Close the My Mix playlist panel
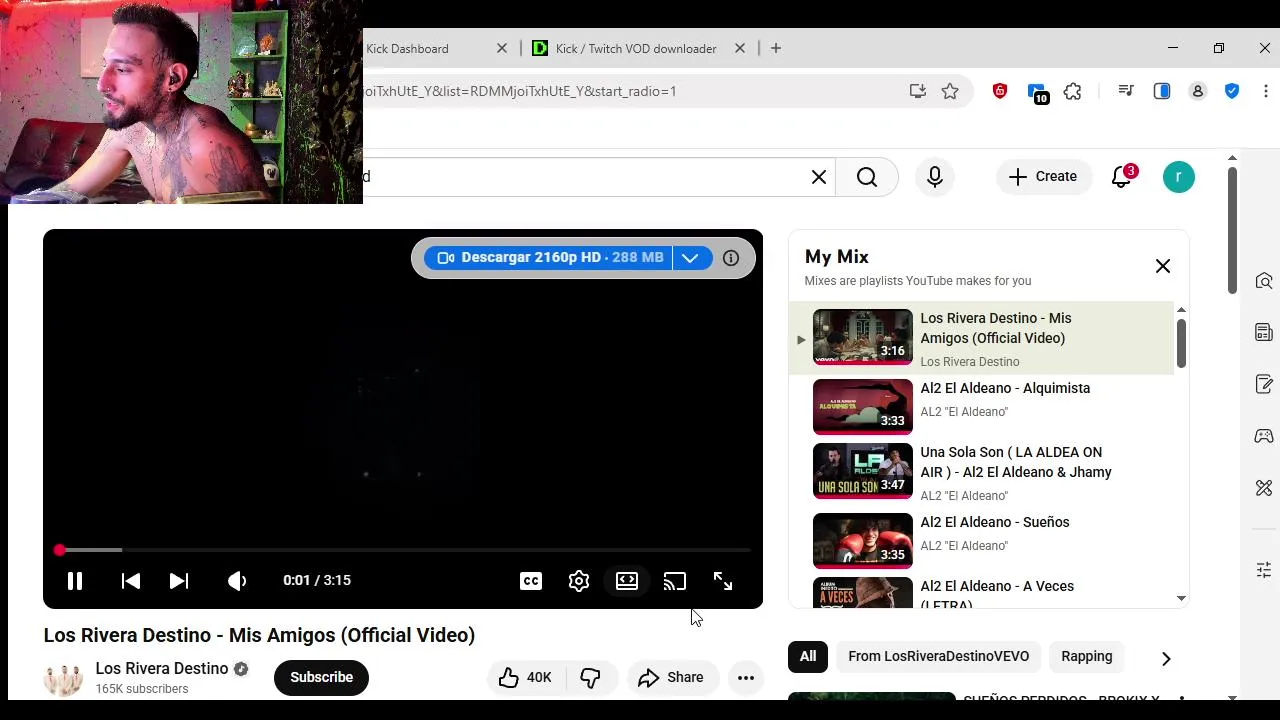The height and width of the screenshot is (720, 1280). (x=1163, y=266)
